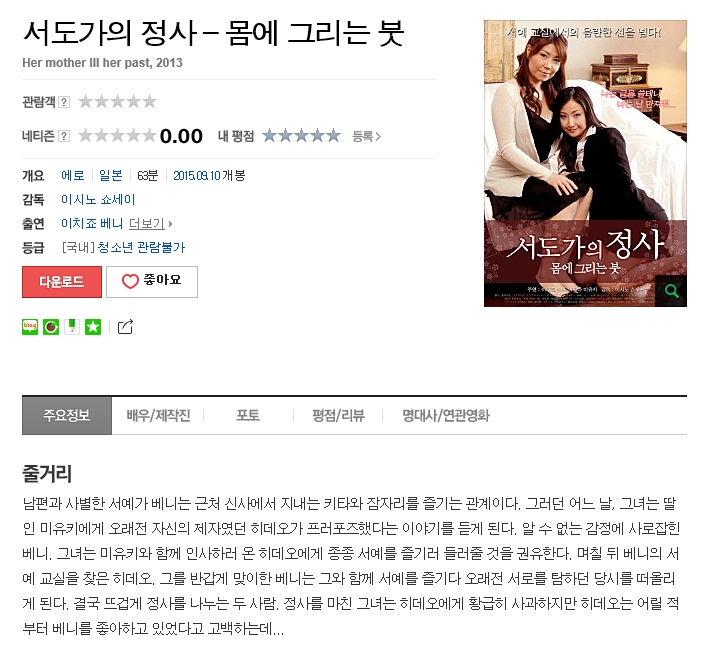Go to 명대사/연관영화 tab

pos(446,415)
